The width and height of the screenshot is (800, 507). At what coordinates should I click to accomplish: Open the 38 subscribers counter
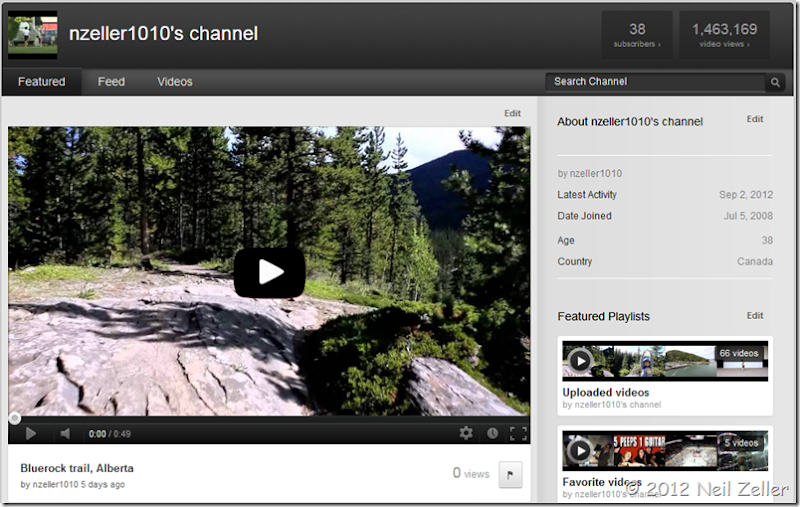click(x=637, y=35)
